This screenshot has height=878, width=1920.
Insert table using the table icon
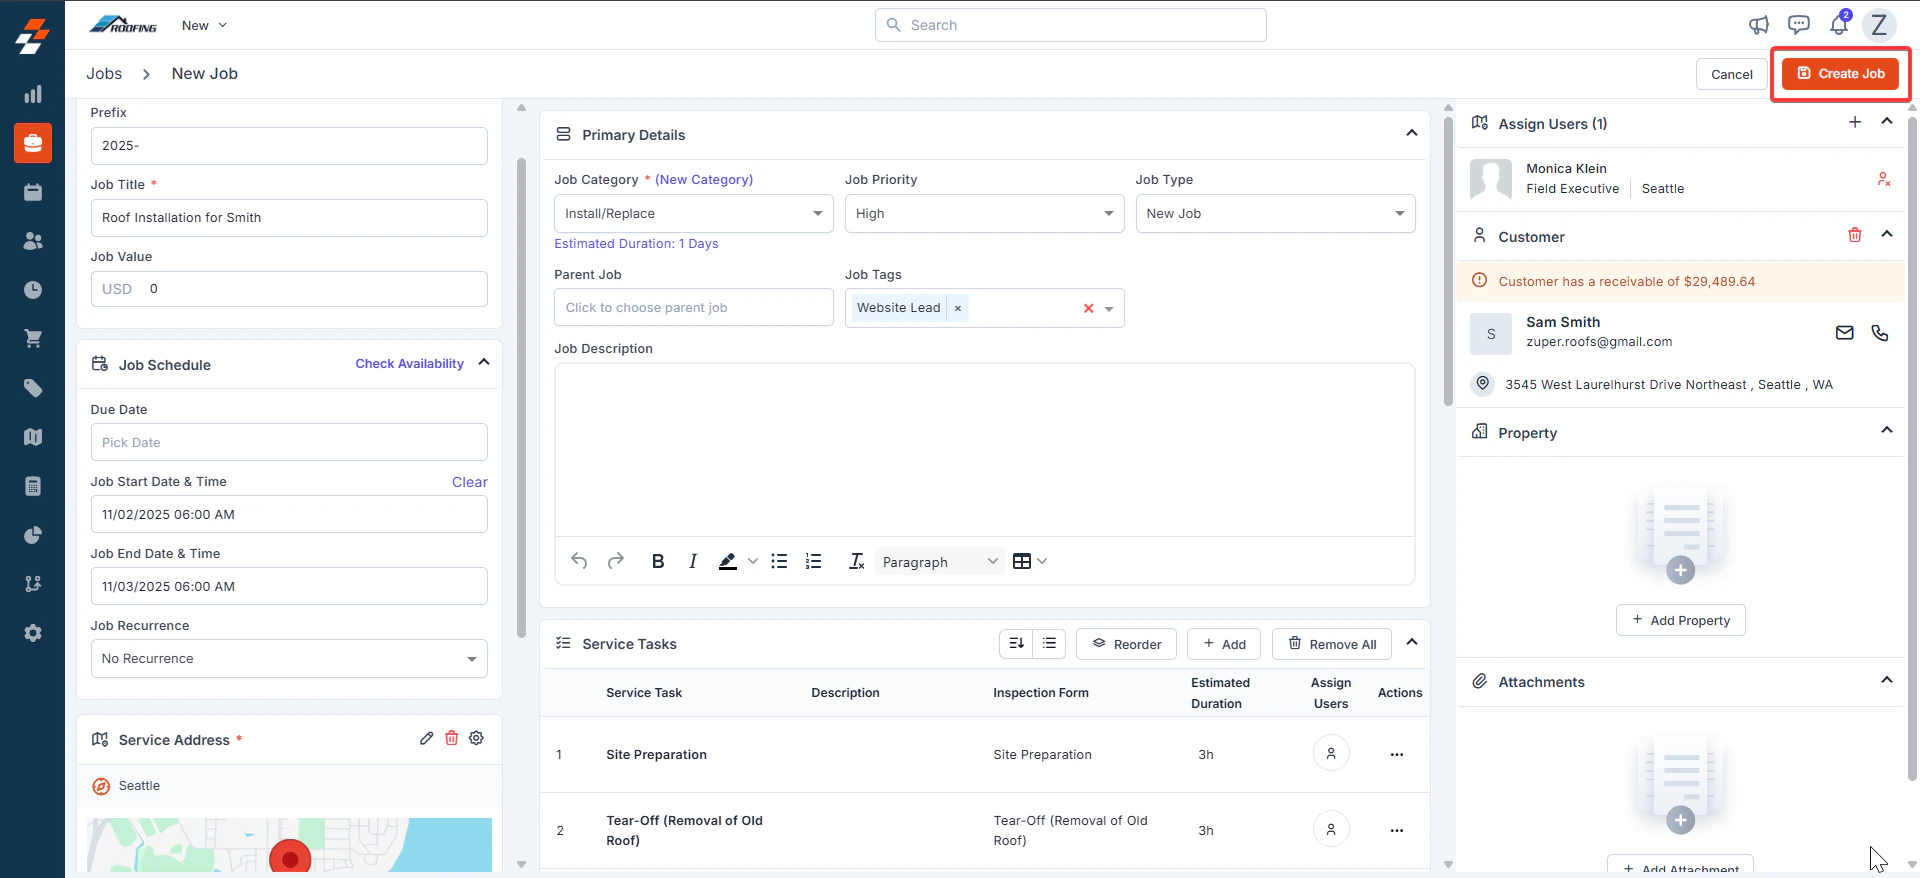(x=1022, y=561)
